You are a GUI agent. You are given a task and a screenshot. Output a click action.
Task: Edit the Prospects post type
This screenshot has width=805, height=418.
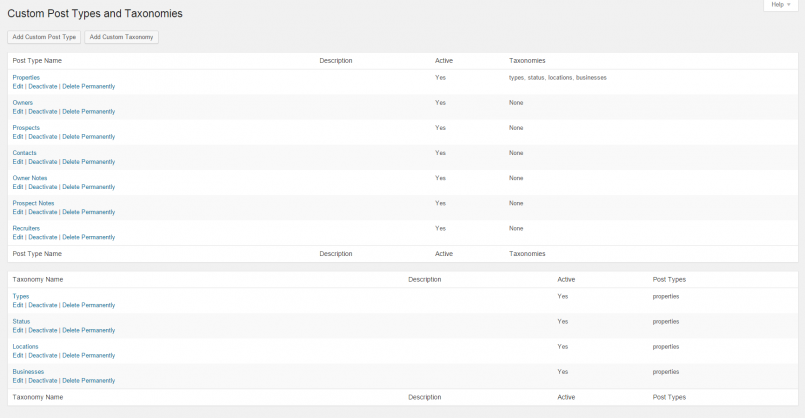tap(18, 137)
